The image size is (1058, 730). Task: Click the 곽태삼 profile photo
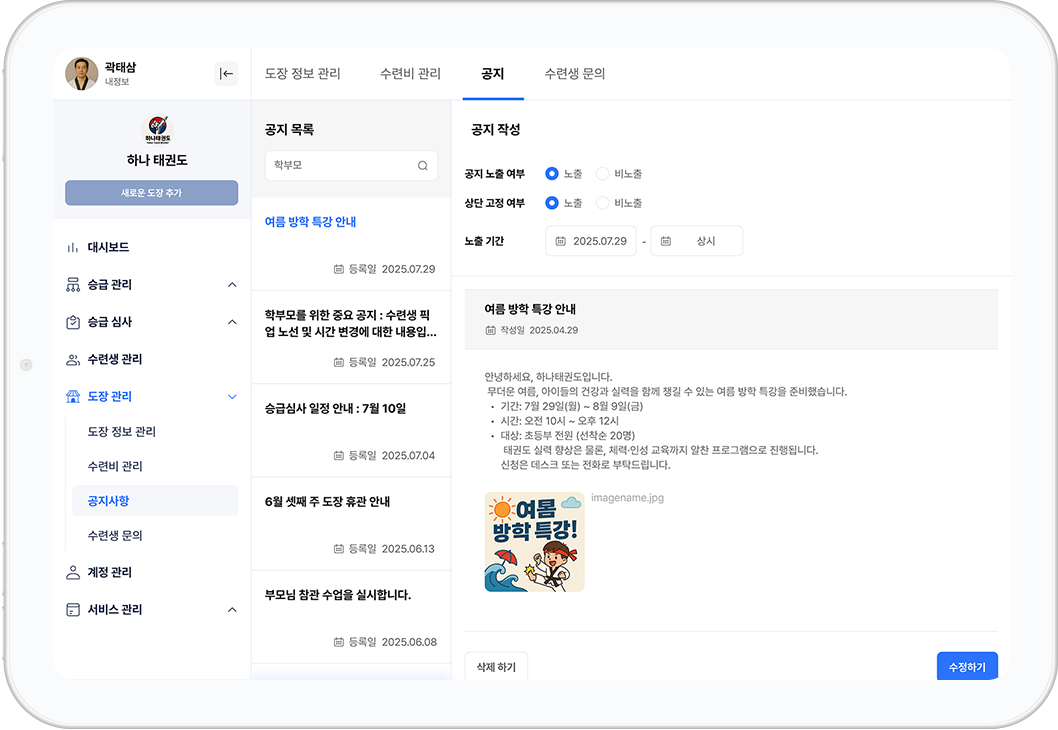pyautogui.click(x=81, y=73)
